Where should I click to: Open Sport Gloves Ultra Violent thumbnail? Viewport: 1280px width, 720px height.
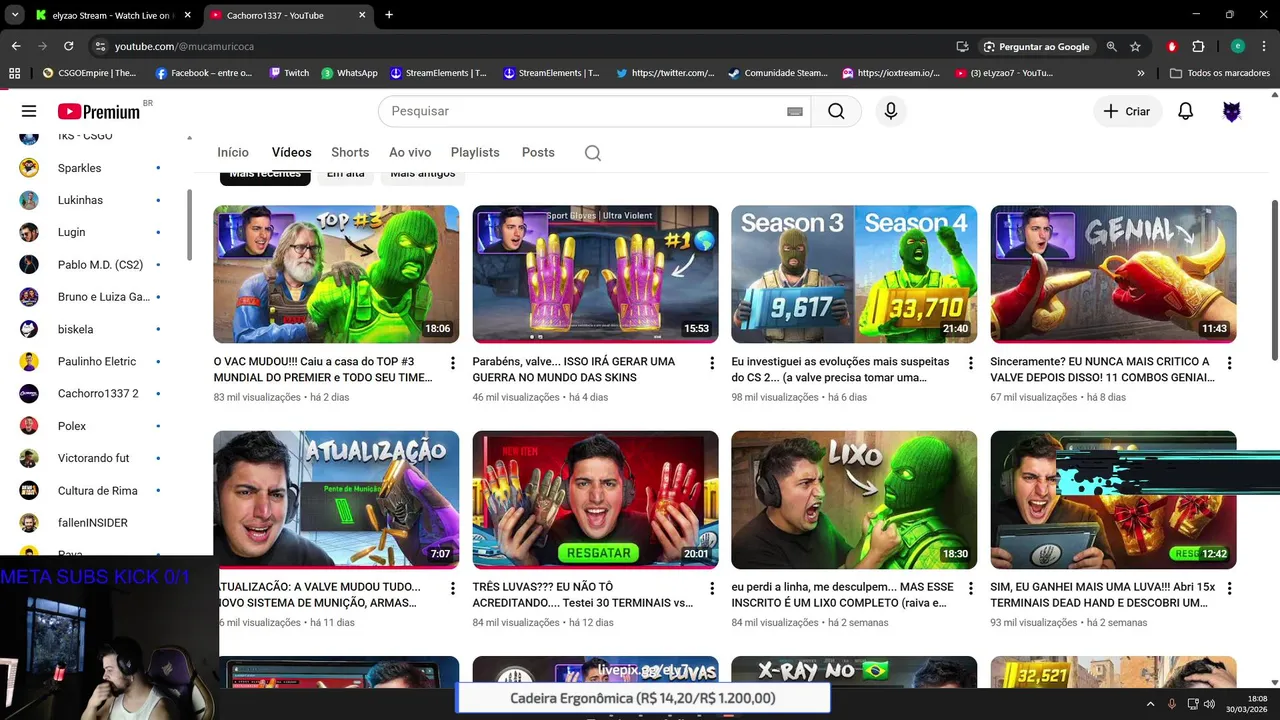(x=595, y=274)
